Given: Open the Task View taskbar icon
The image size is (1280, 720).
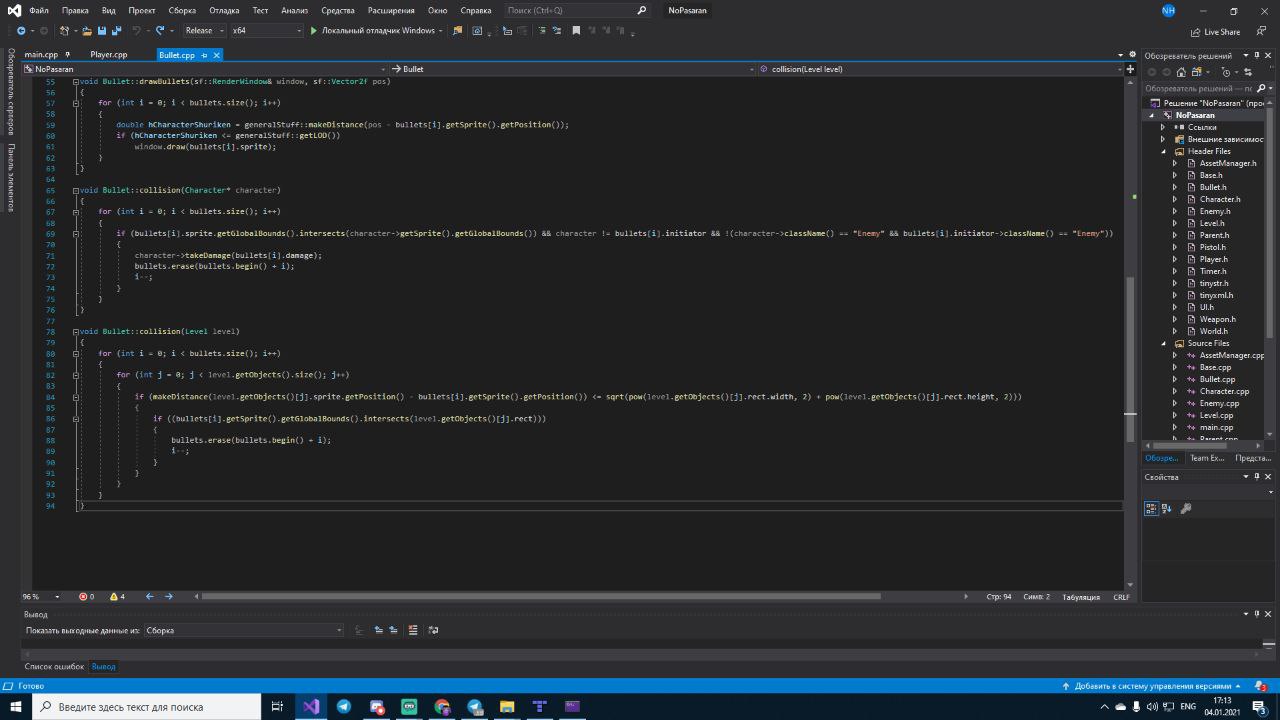Looking at the screenshot, I should click(x=278, y=706).
